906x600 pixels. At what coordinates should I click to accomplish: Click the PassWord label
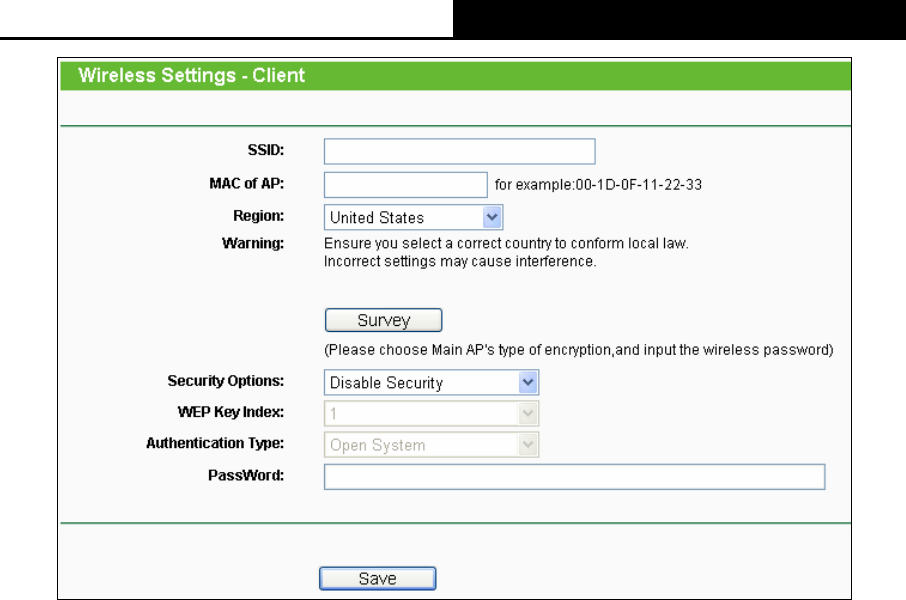(x=246, y=475)
